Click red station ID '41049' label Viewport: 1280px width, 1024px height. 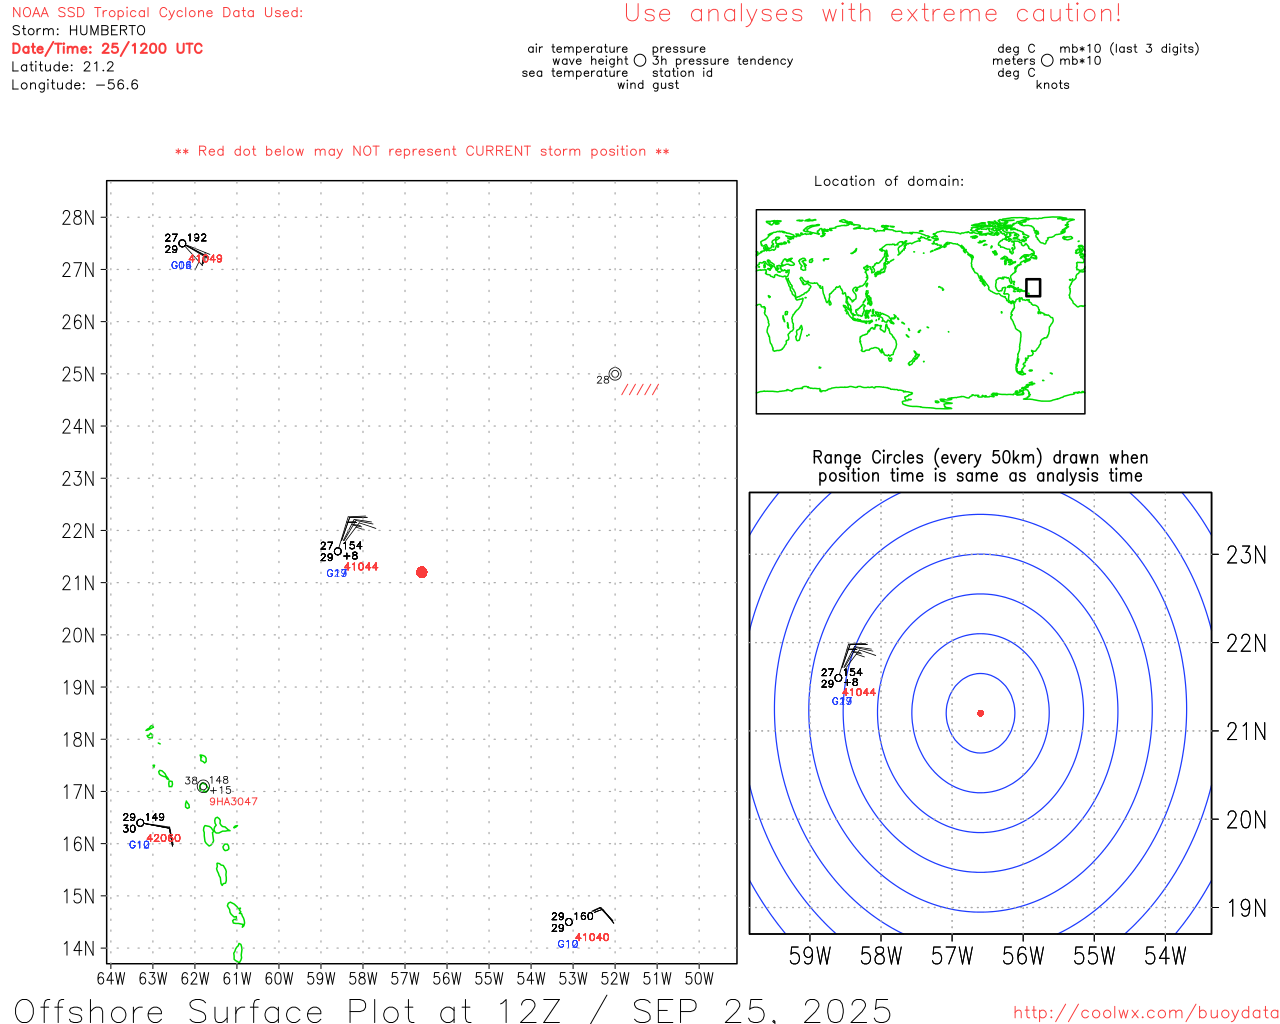pyautogui.click(x=206, y=259)
